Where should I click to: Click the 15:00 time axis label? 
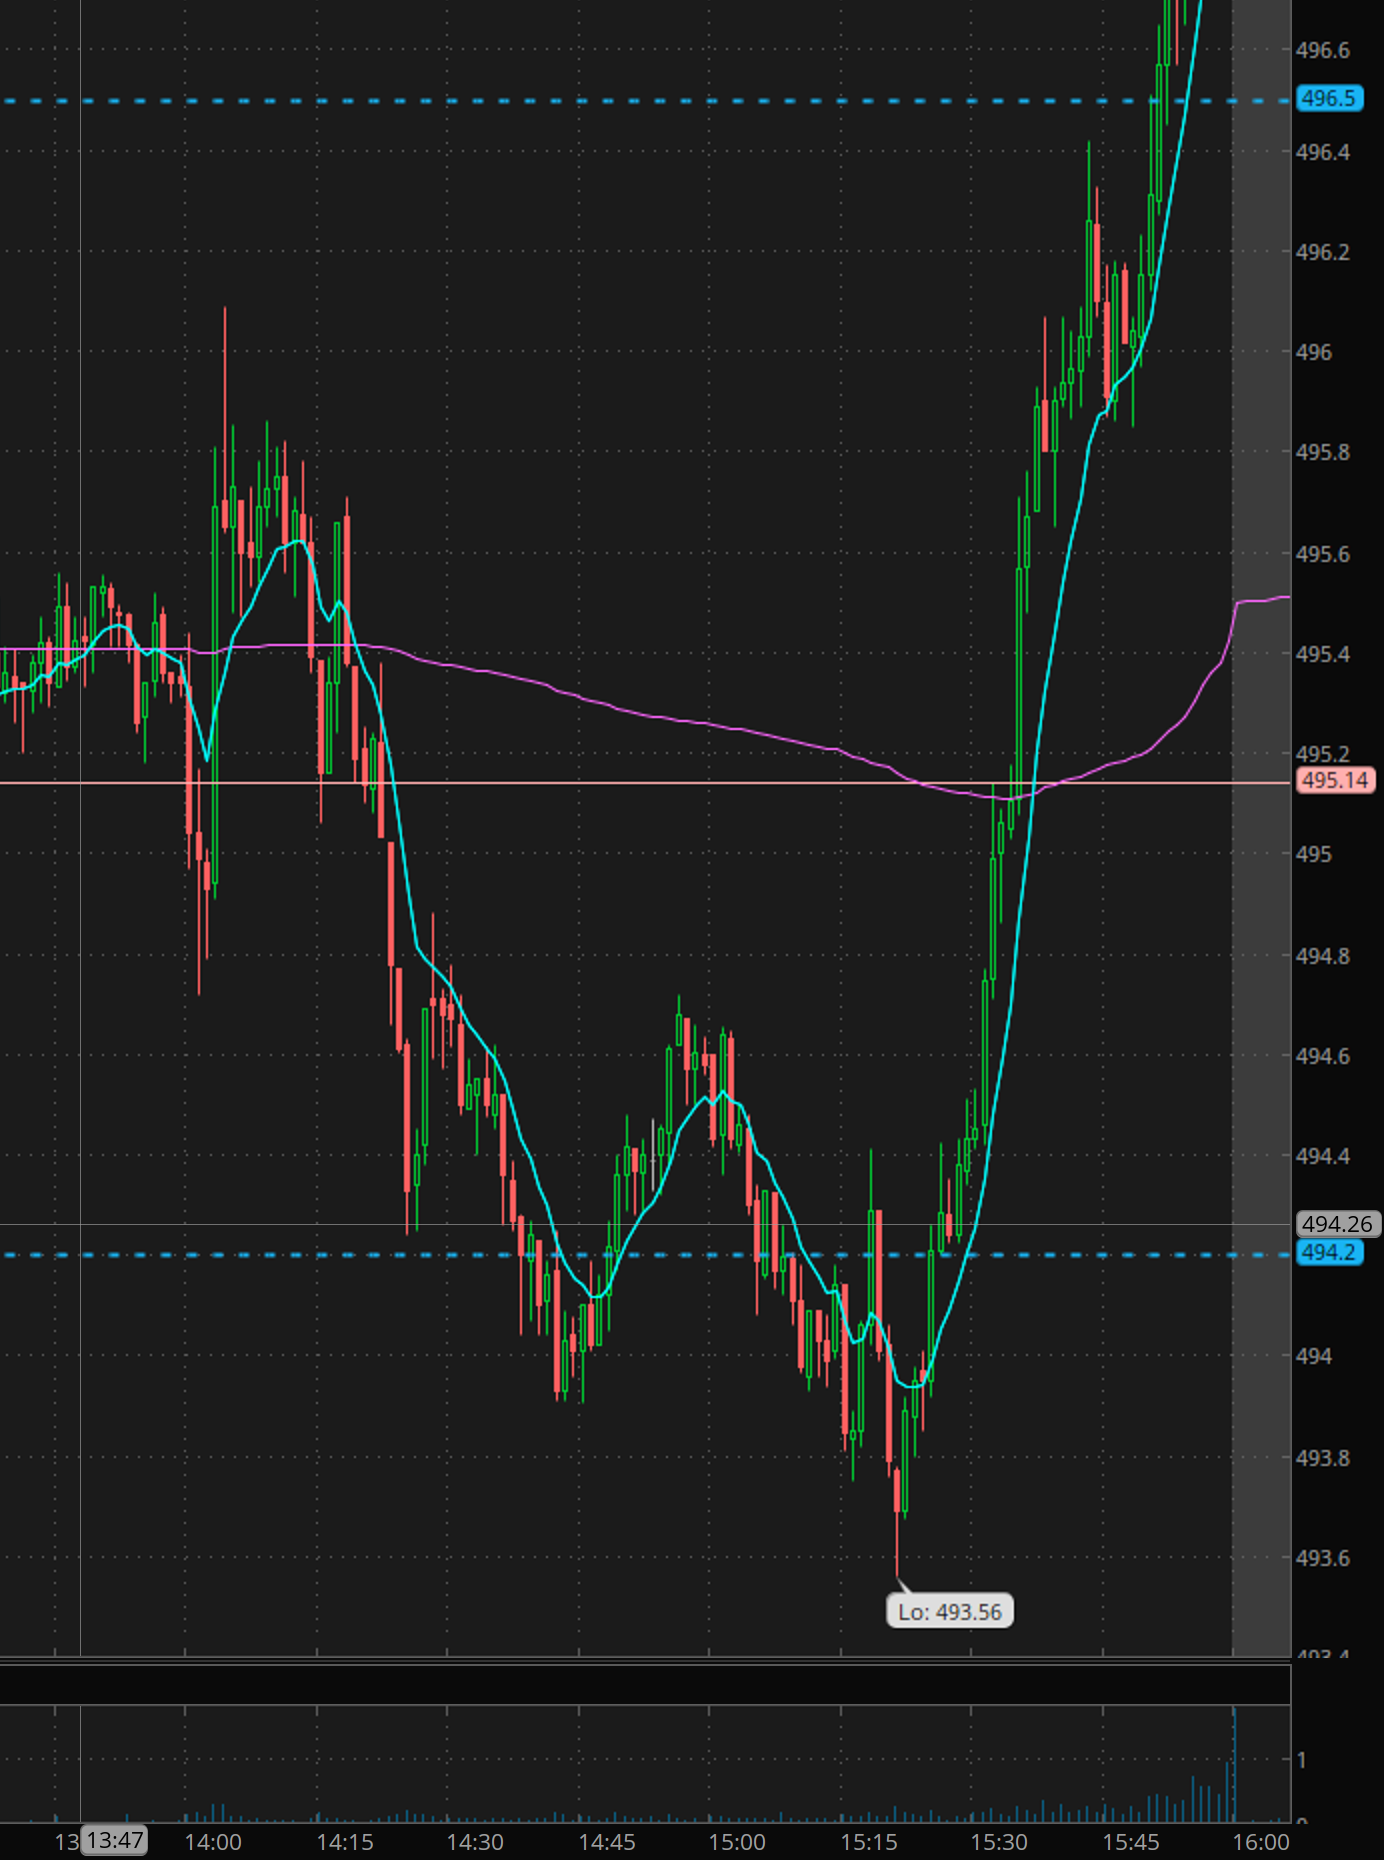(737, 1842)
